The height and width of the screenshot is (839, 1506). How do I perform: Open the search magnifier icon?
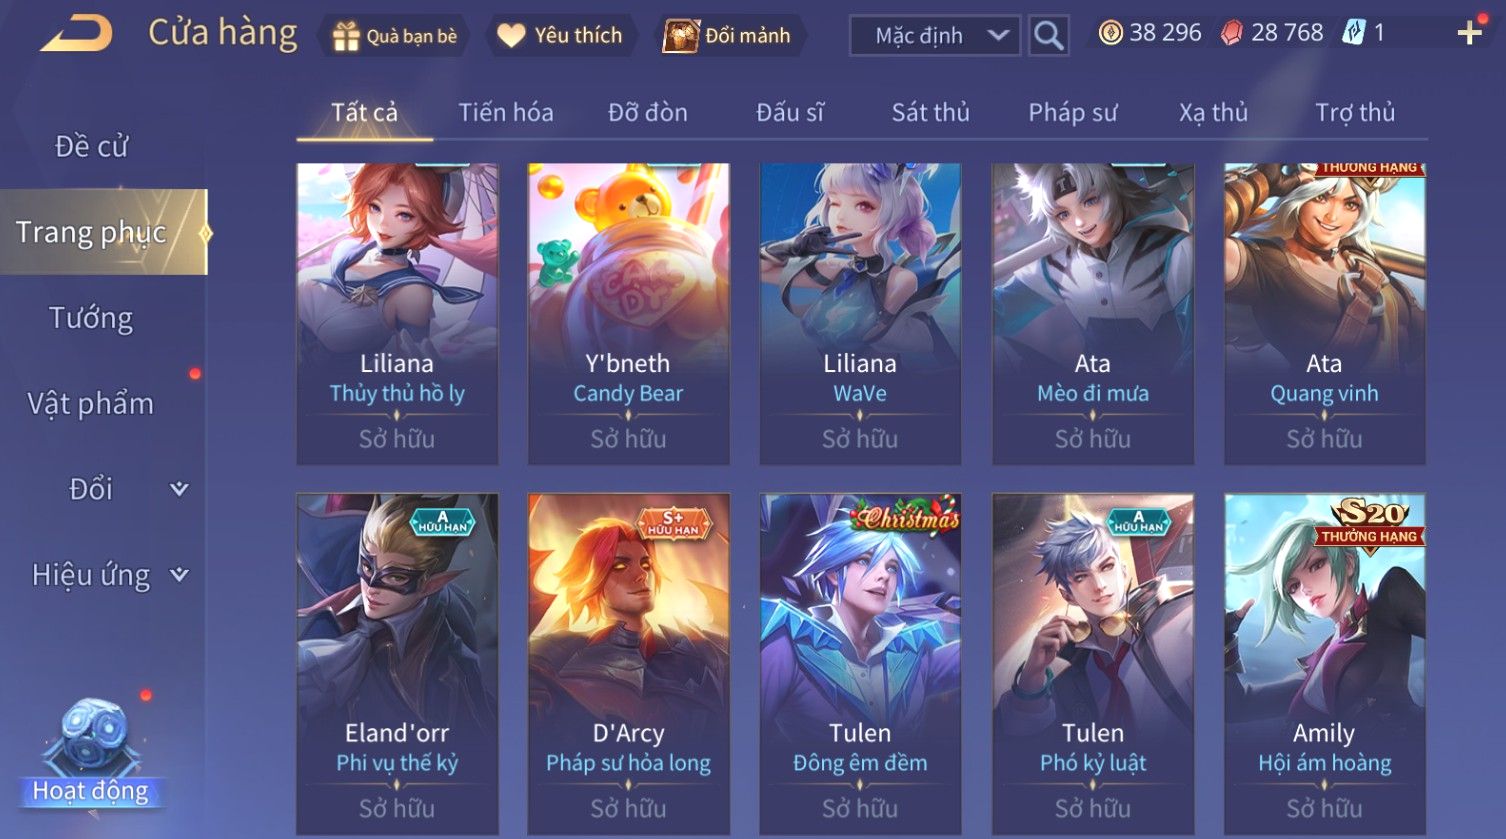click(1048, 36)
